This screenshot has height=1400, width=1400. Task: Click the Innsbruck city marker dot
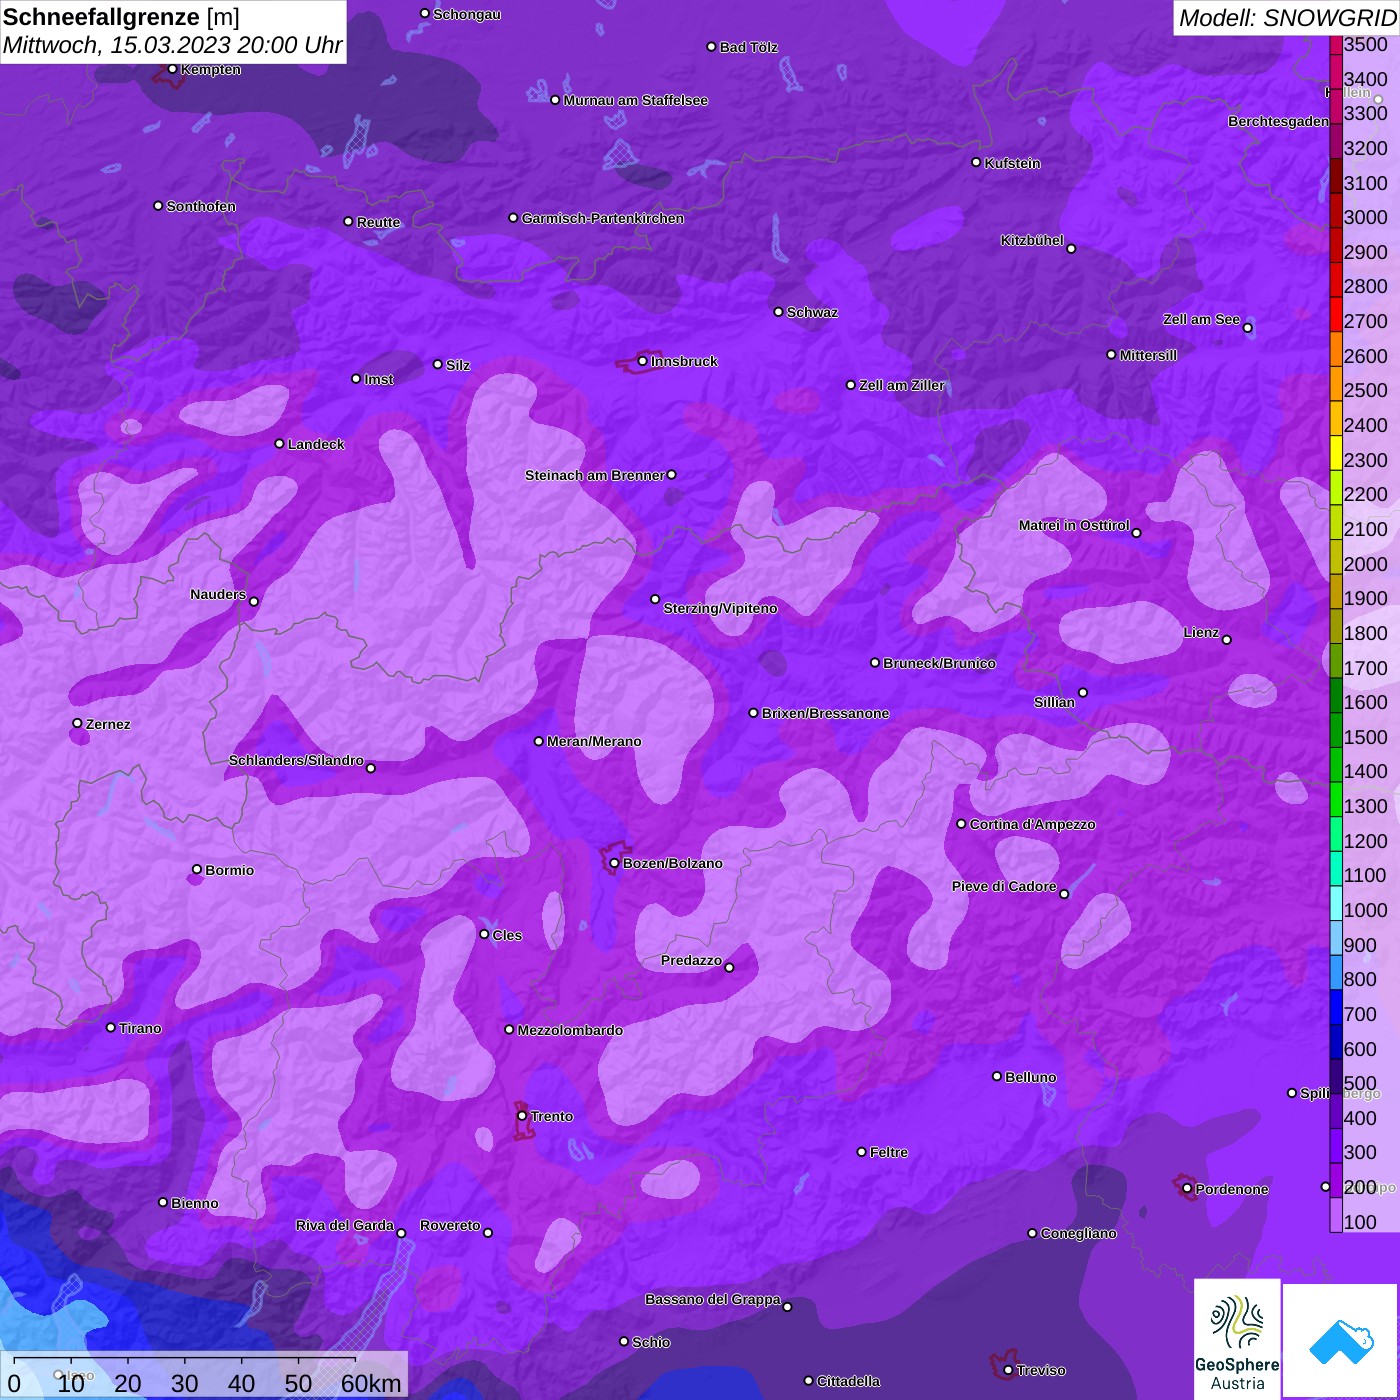[x=643, y=361]
